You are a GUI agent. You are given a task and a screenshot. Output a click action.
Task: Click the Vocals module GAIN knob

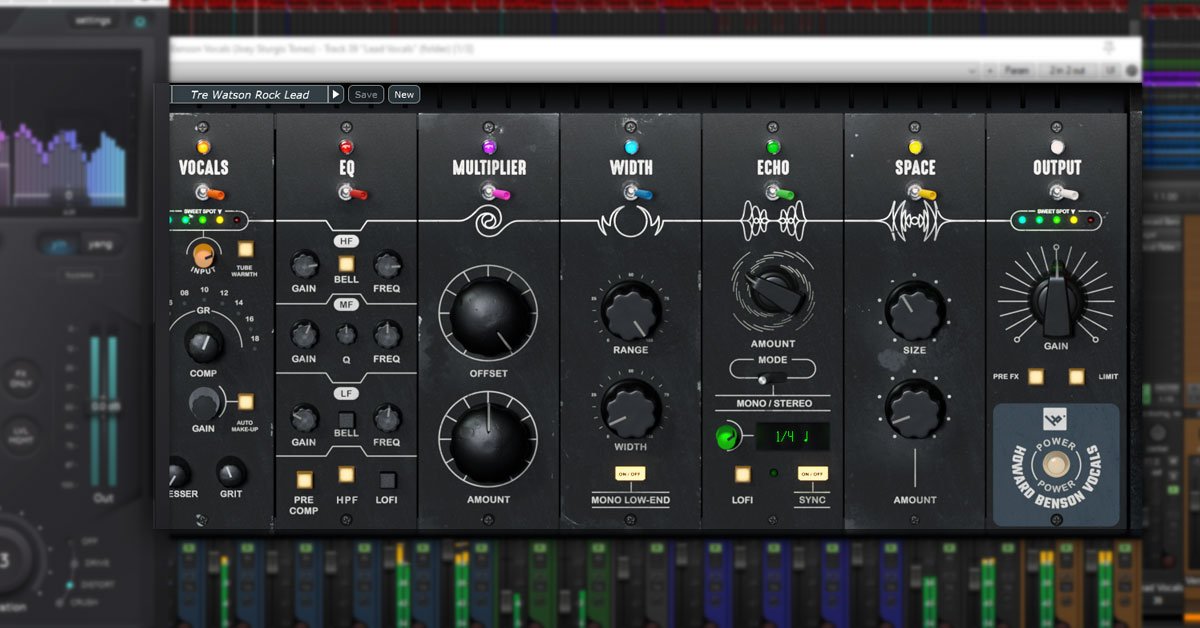point(204,404)
